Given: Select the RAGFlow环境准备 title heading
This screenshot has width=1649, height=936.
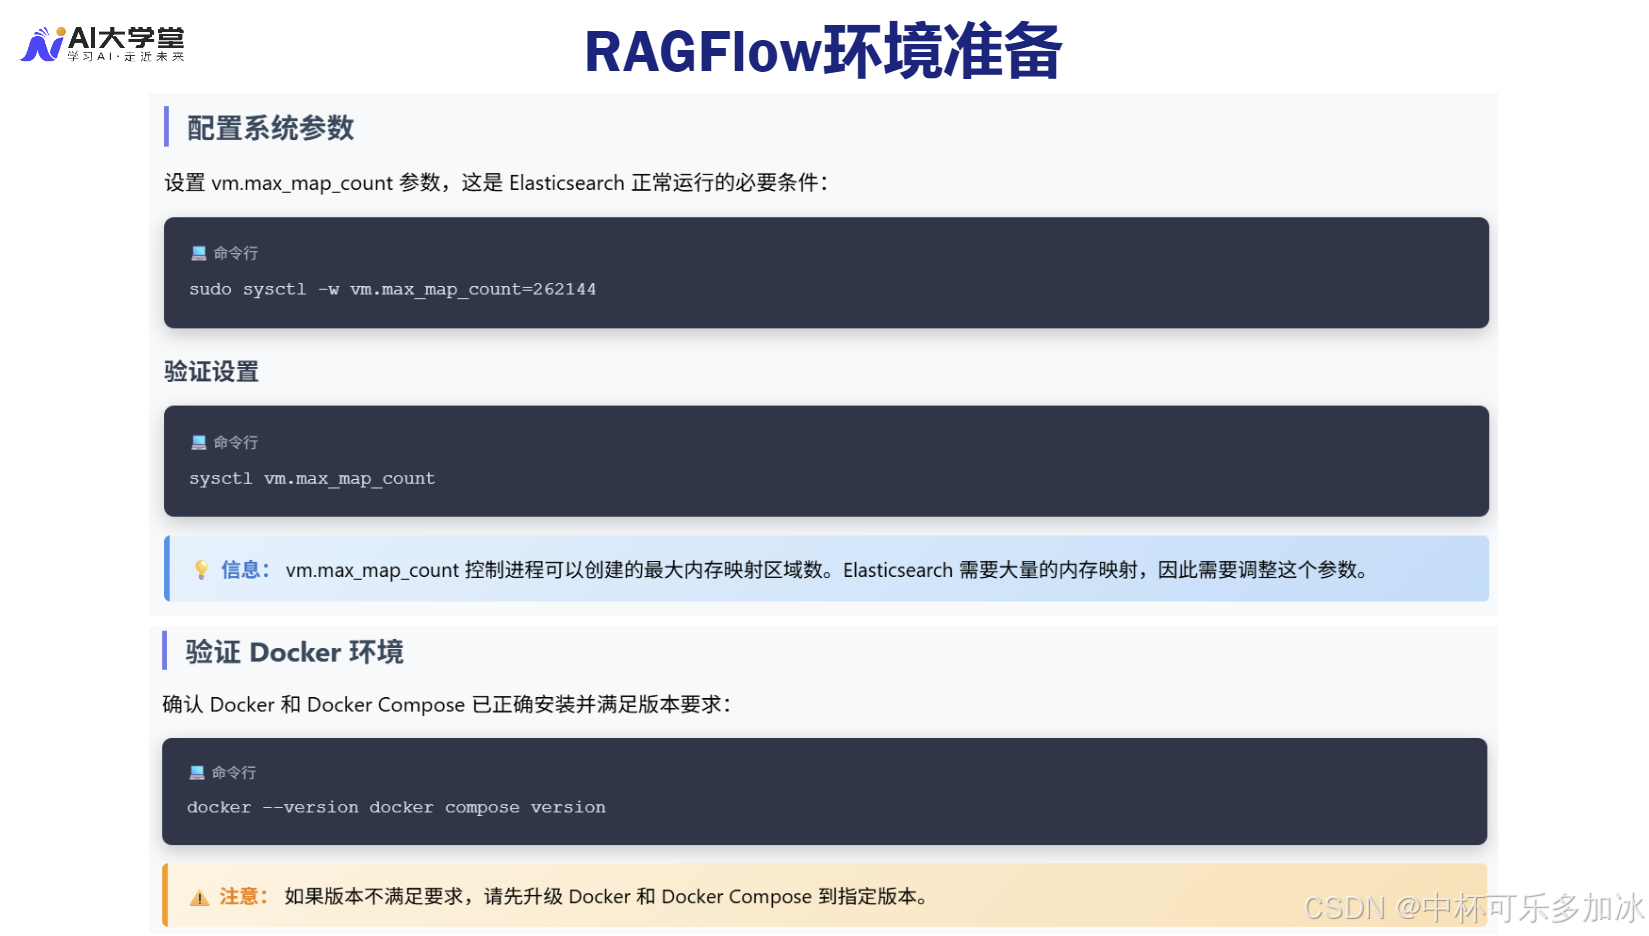Looking at the screenshot, I should tap(824, 52).
